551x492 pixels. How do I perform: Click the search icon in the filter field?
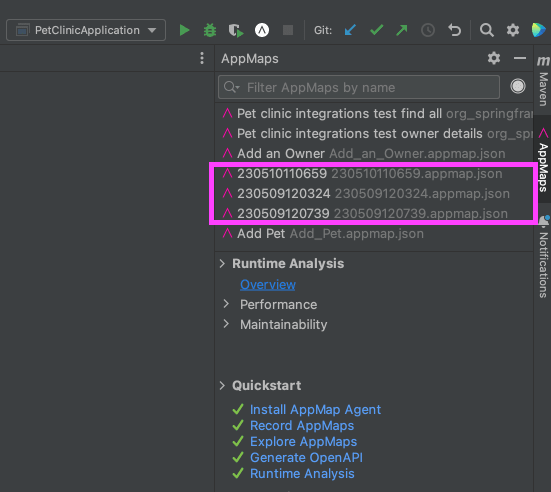click(231, 87)
